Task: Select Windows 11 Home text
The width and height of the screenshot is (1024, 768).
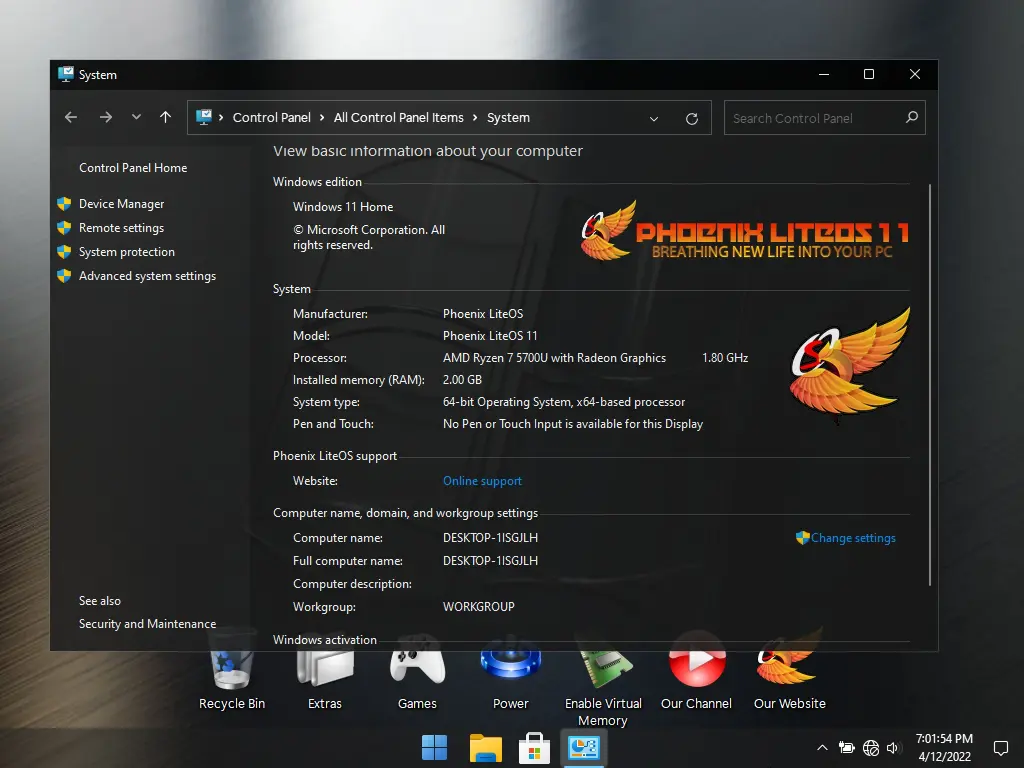Action: click(343, 207)
